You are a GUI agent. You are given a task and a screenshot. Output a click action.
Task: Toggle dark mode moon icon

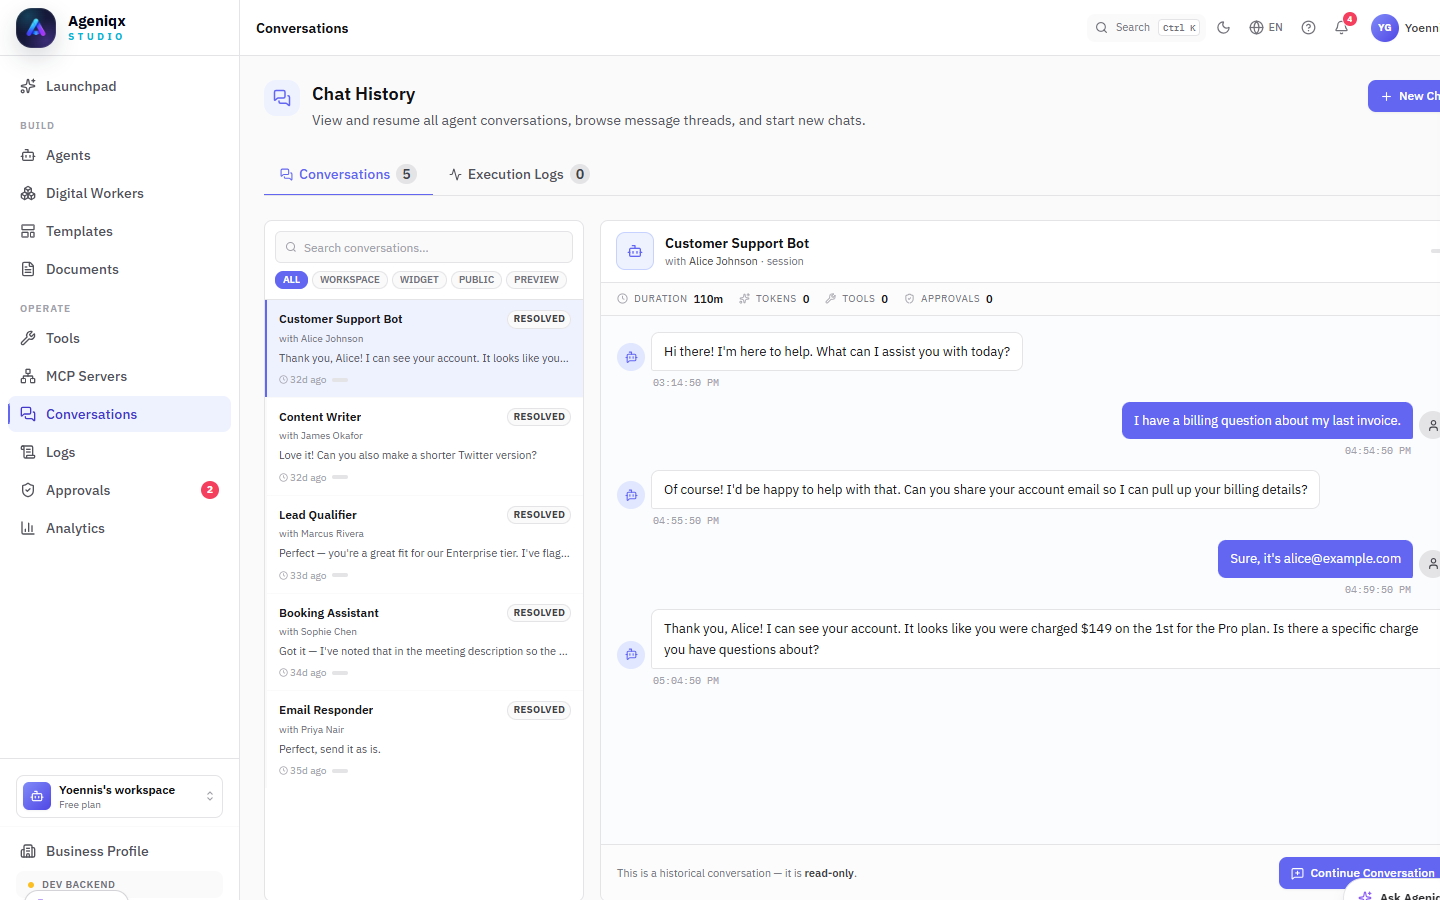click(1223, 28)
